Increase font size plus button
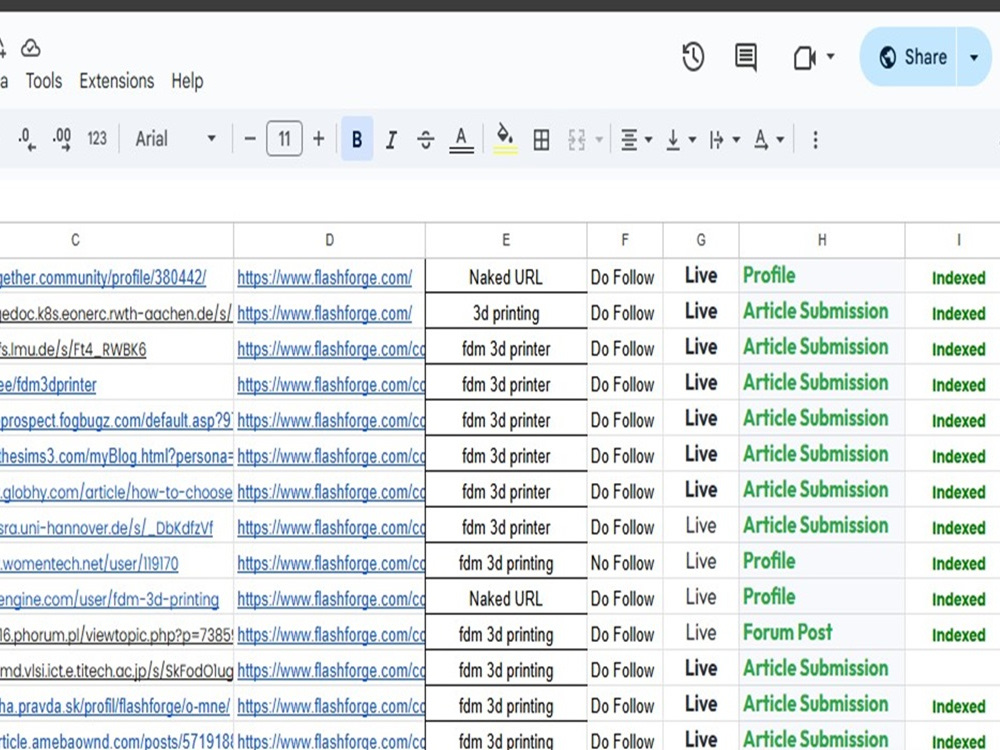This screenshot has height=750, width=1000. point(319,139)
